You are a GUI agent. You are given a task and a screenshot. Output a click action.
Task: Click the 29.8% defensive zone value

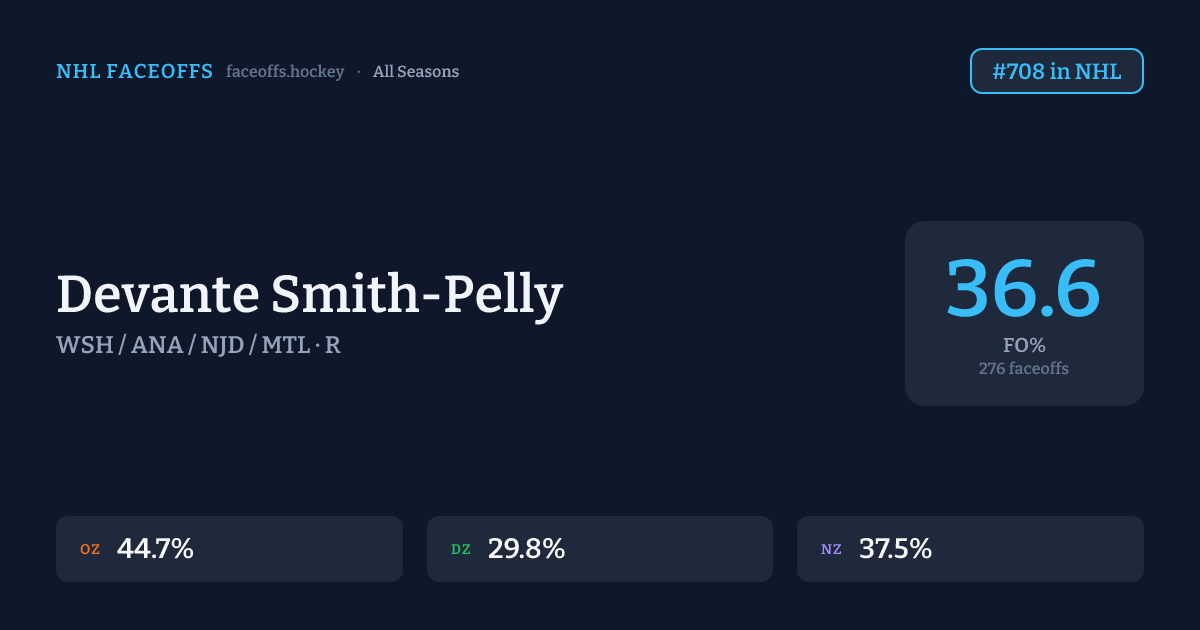point(526,549)
